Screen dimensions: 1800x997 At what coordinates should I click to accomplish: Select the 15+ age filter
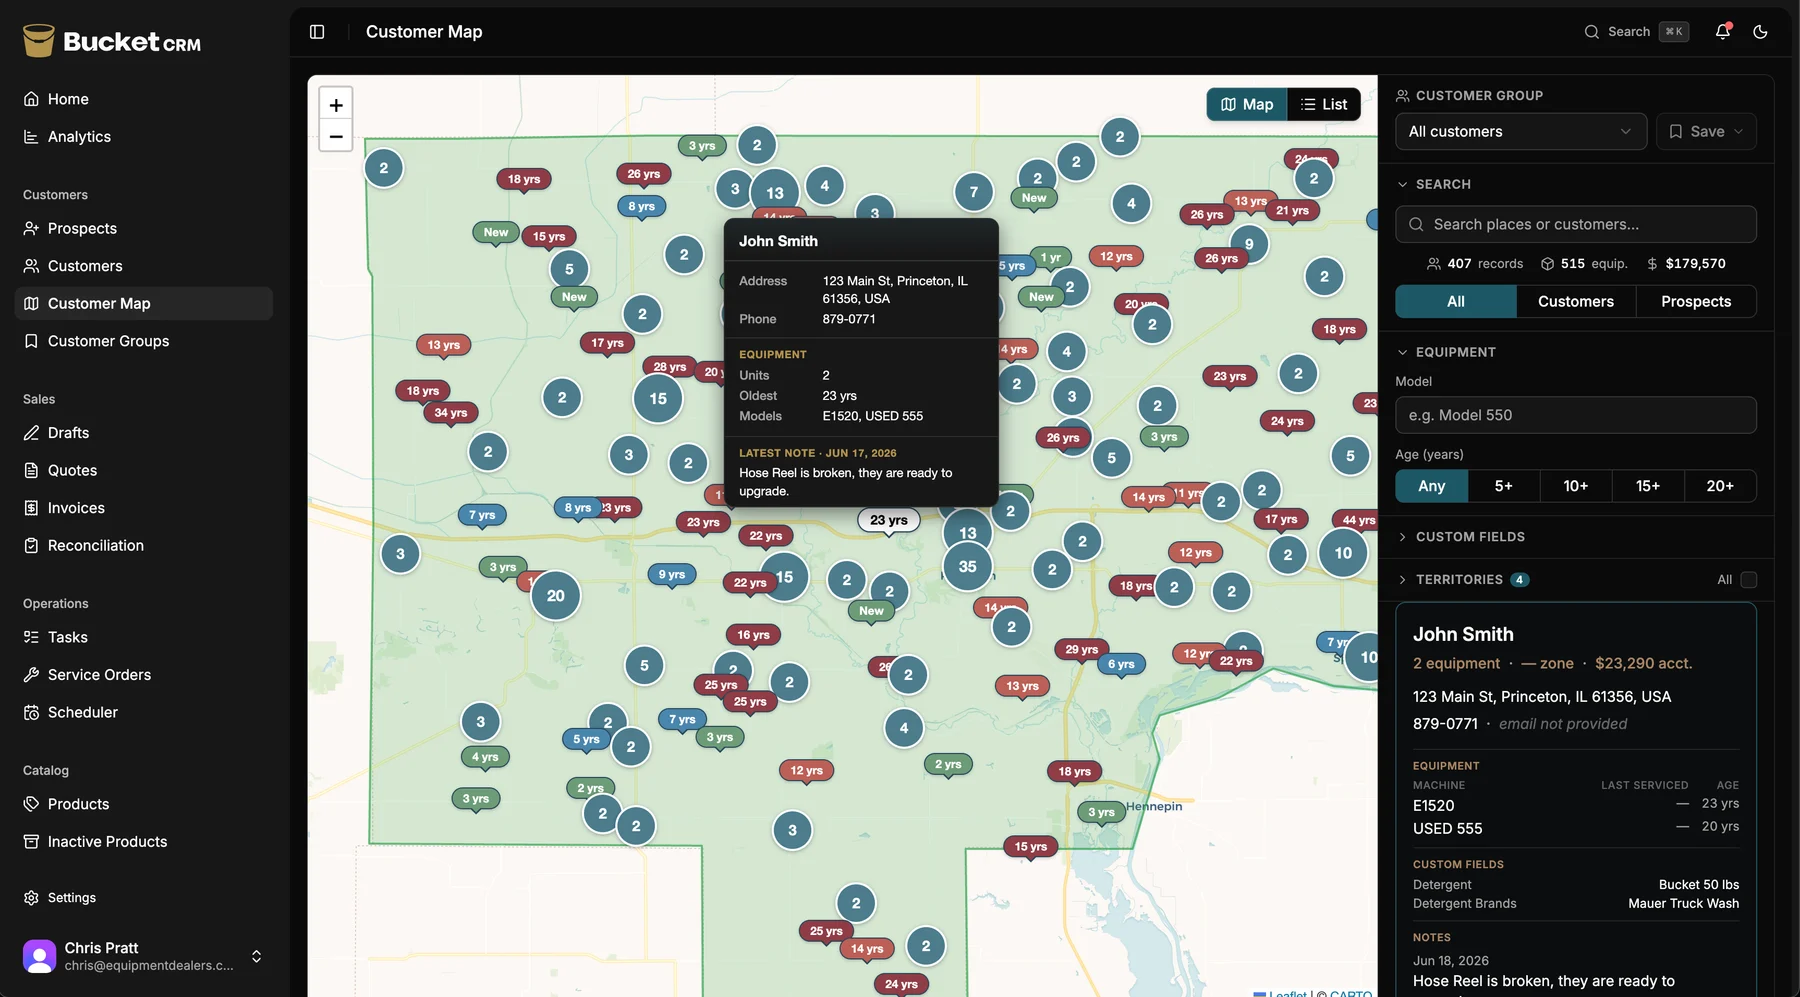click(x=1648, y=486)
